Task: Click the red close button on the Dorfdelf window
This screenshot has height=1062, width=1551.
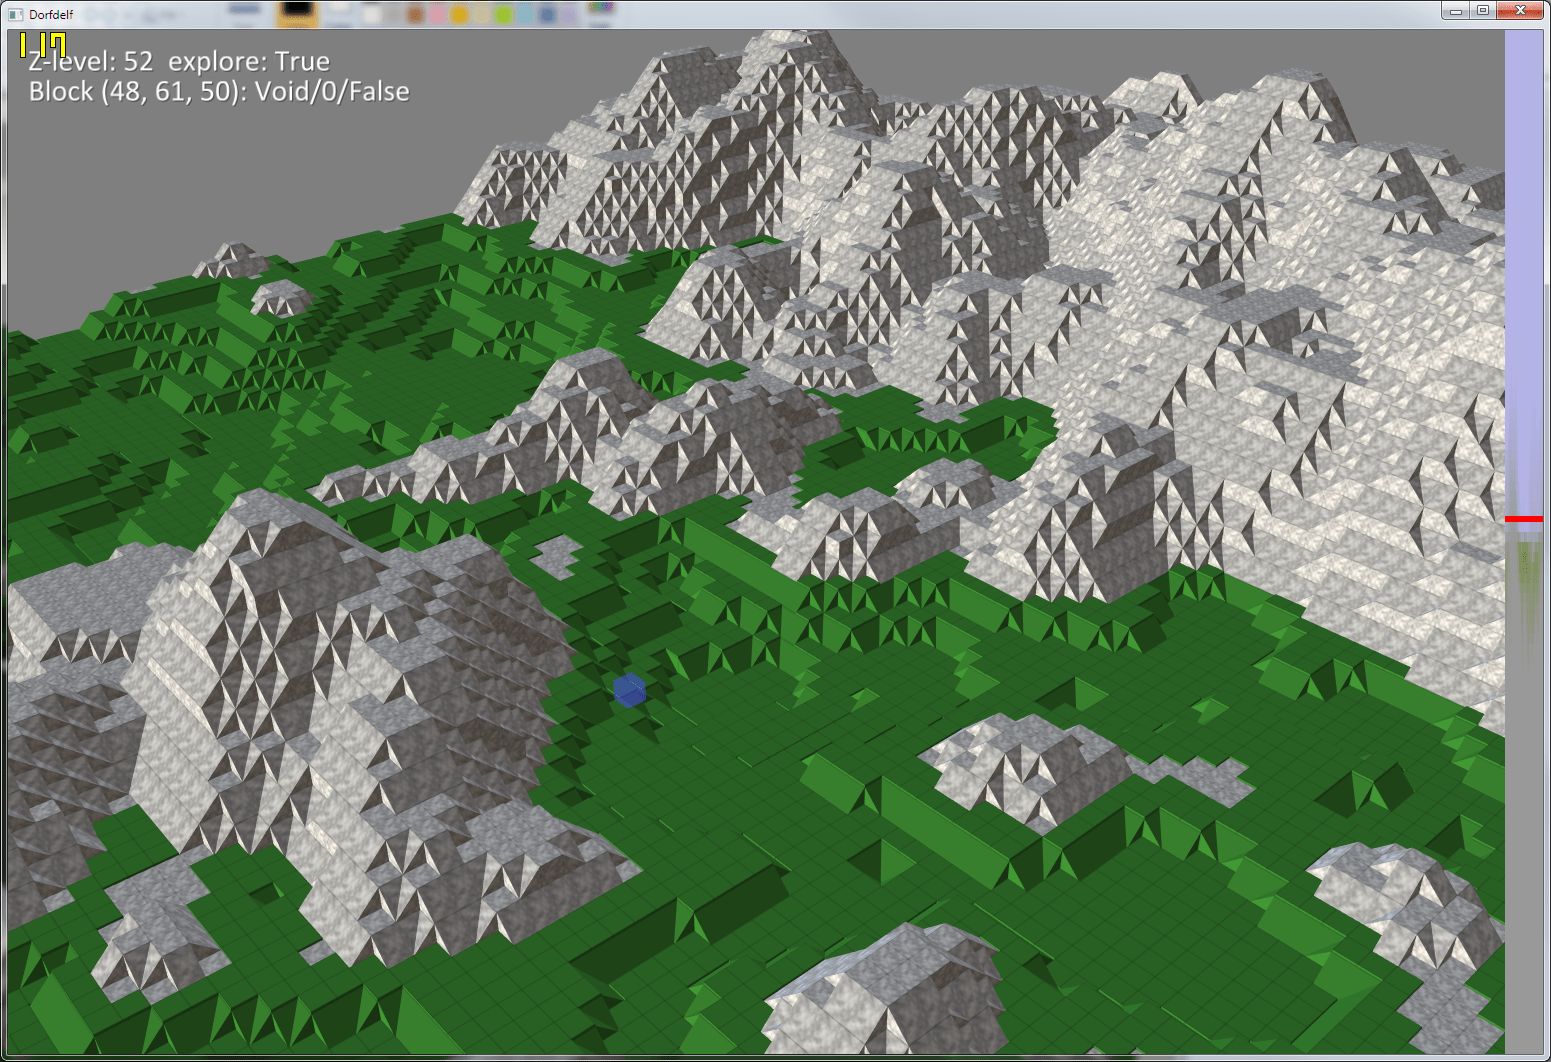Action: (1520, 11)
